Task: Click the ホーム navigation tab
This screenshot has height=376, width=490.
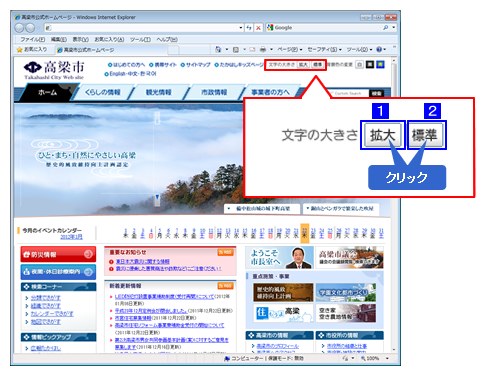Action: 48,92
